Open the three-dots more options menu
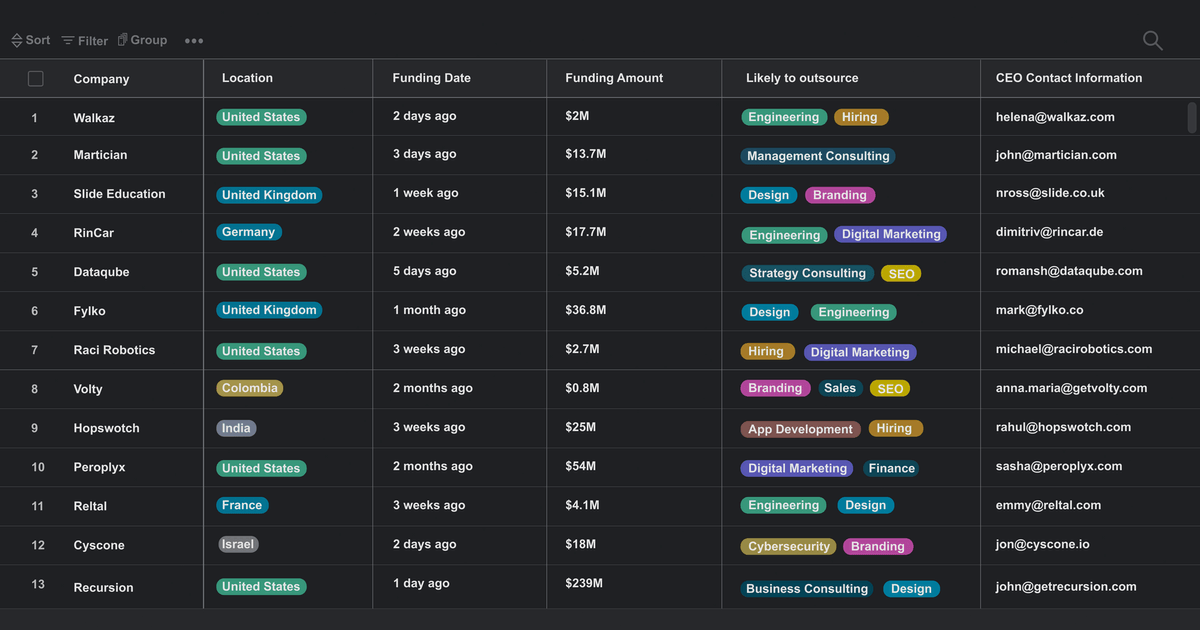 (x=194, y=41)
